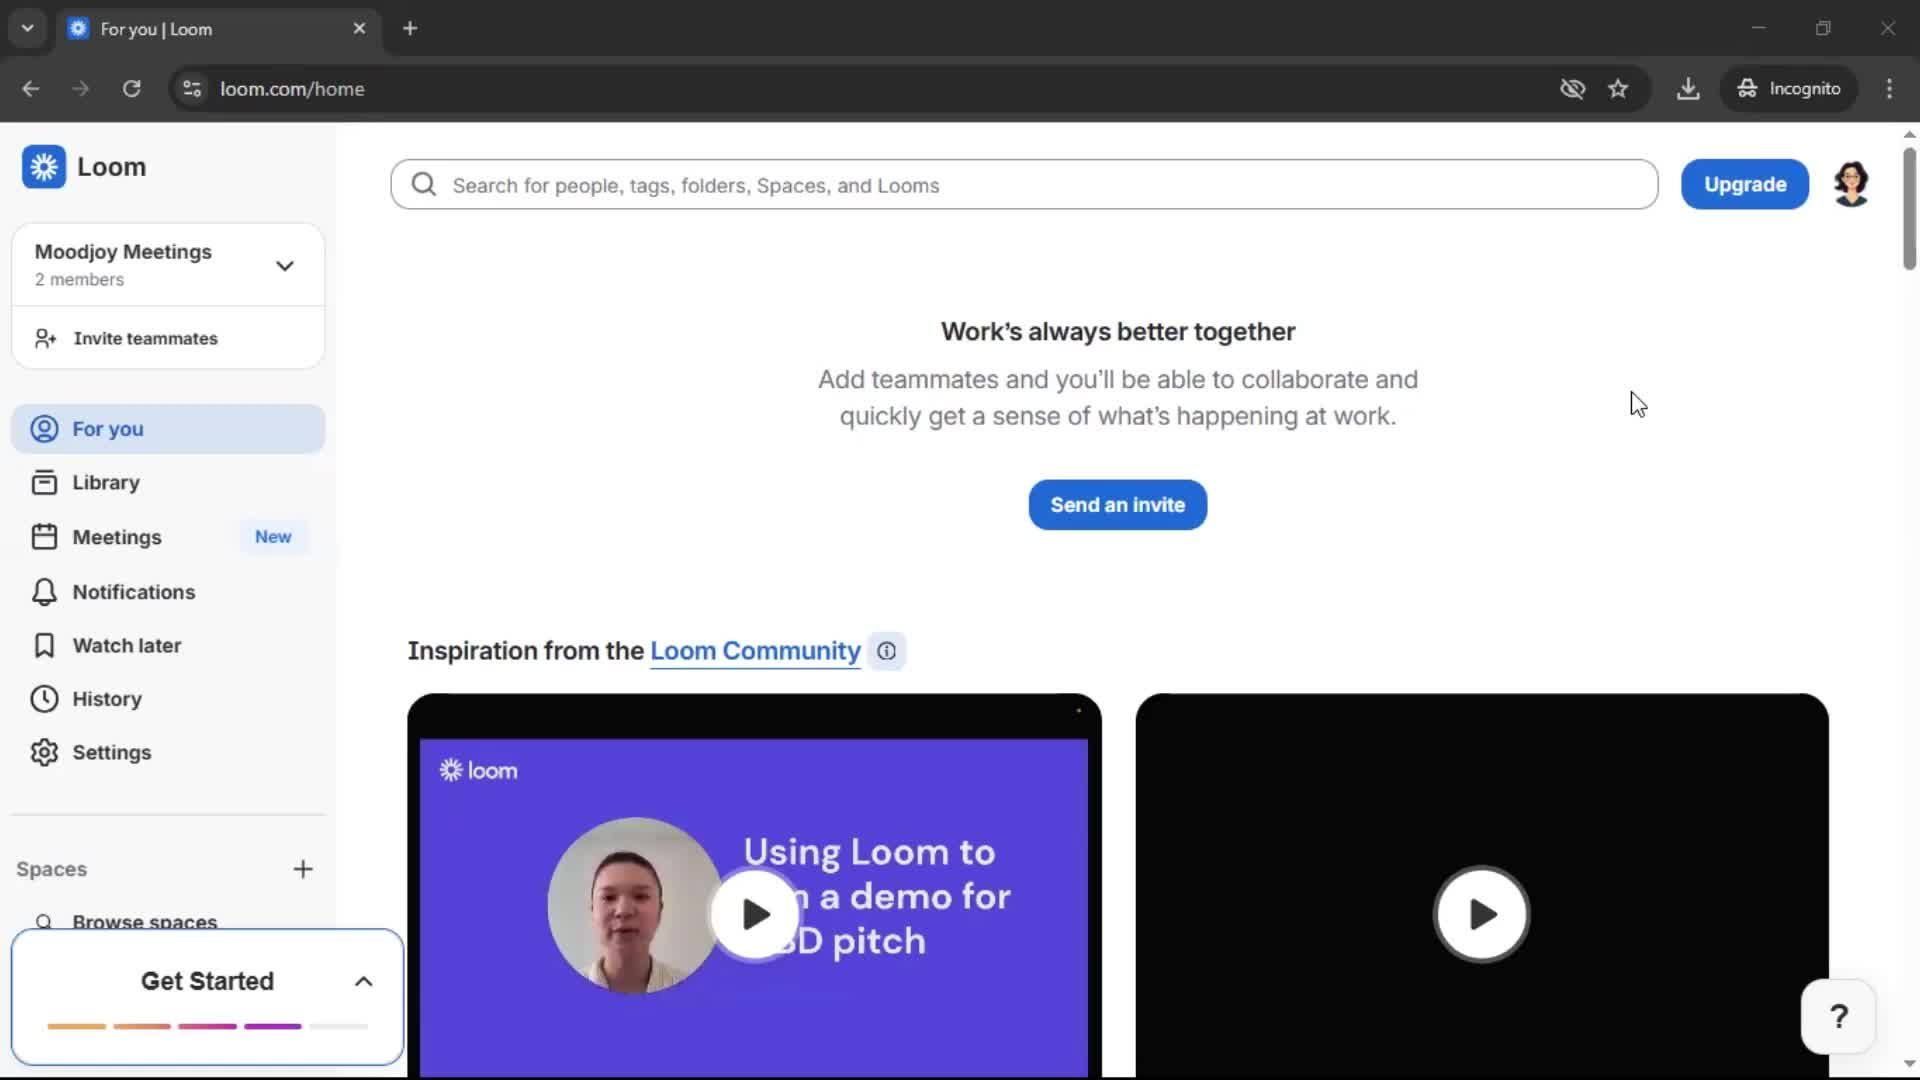
Task: Click the Send an invite button
Action: 1117,505
